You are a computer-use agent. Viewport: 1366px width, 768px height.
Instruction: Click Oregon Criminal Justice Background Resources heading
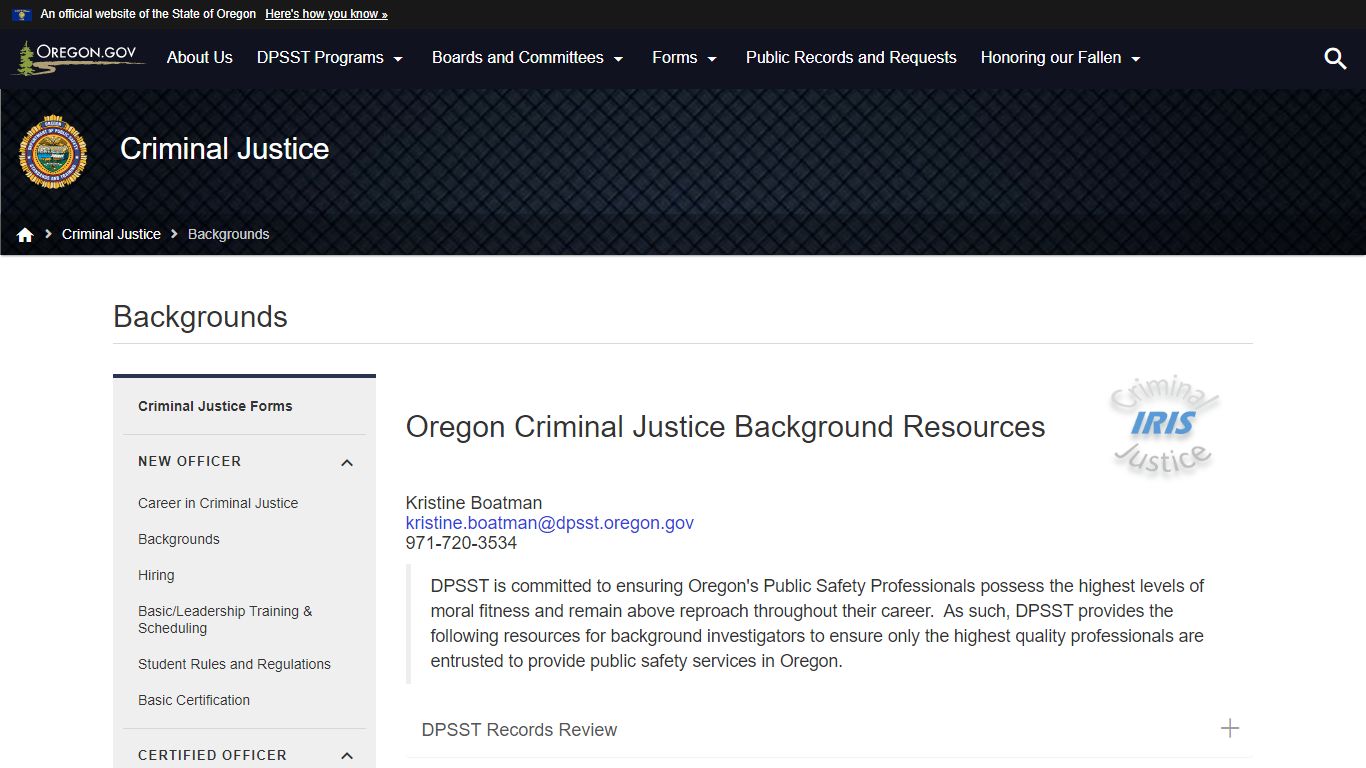(725, 427)
